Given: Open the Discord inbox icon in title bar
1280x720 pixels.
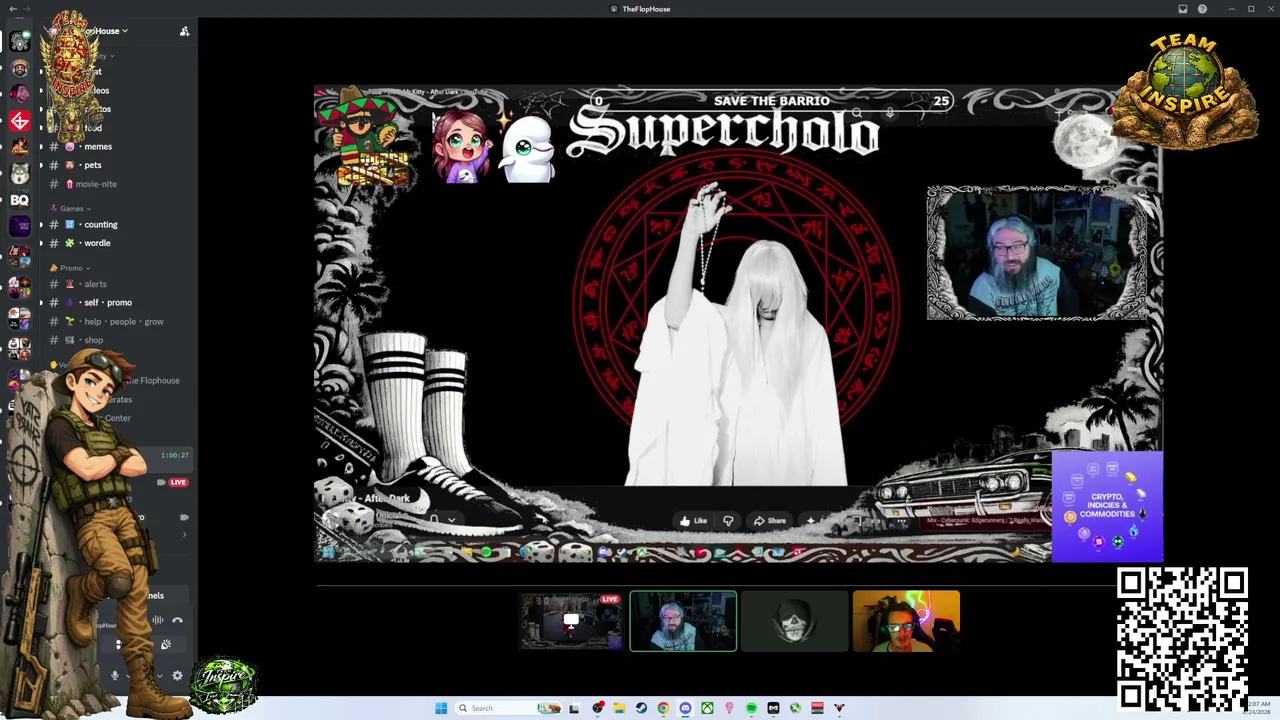Looking at the screenshot, I should (x=1183, y=9).
